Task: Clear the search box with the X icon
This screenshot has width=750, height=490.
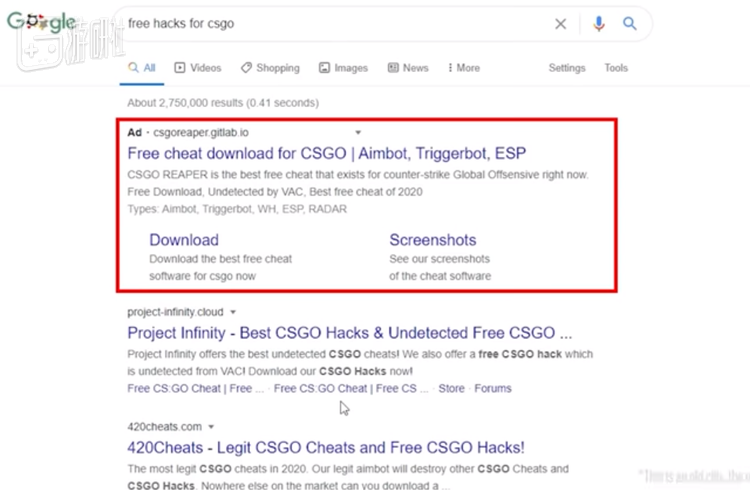Action: pyautogui.click(x=561, y=24)
